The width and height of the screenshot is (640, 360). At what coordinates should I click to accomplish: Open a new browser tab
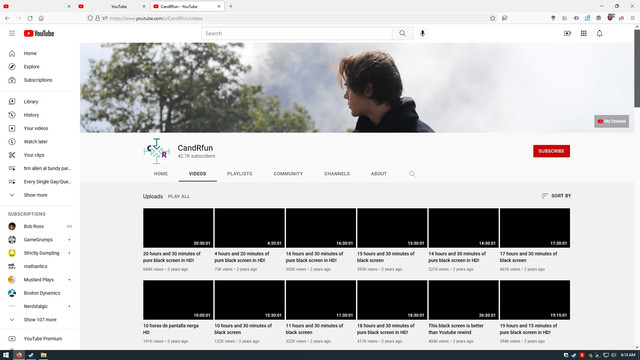tap(231, 6)
